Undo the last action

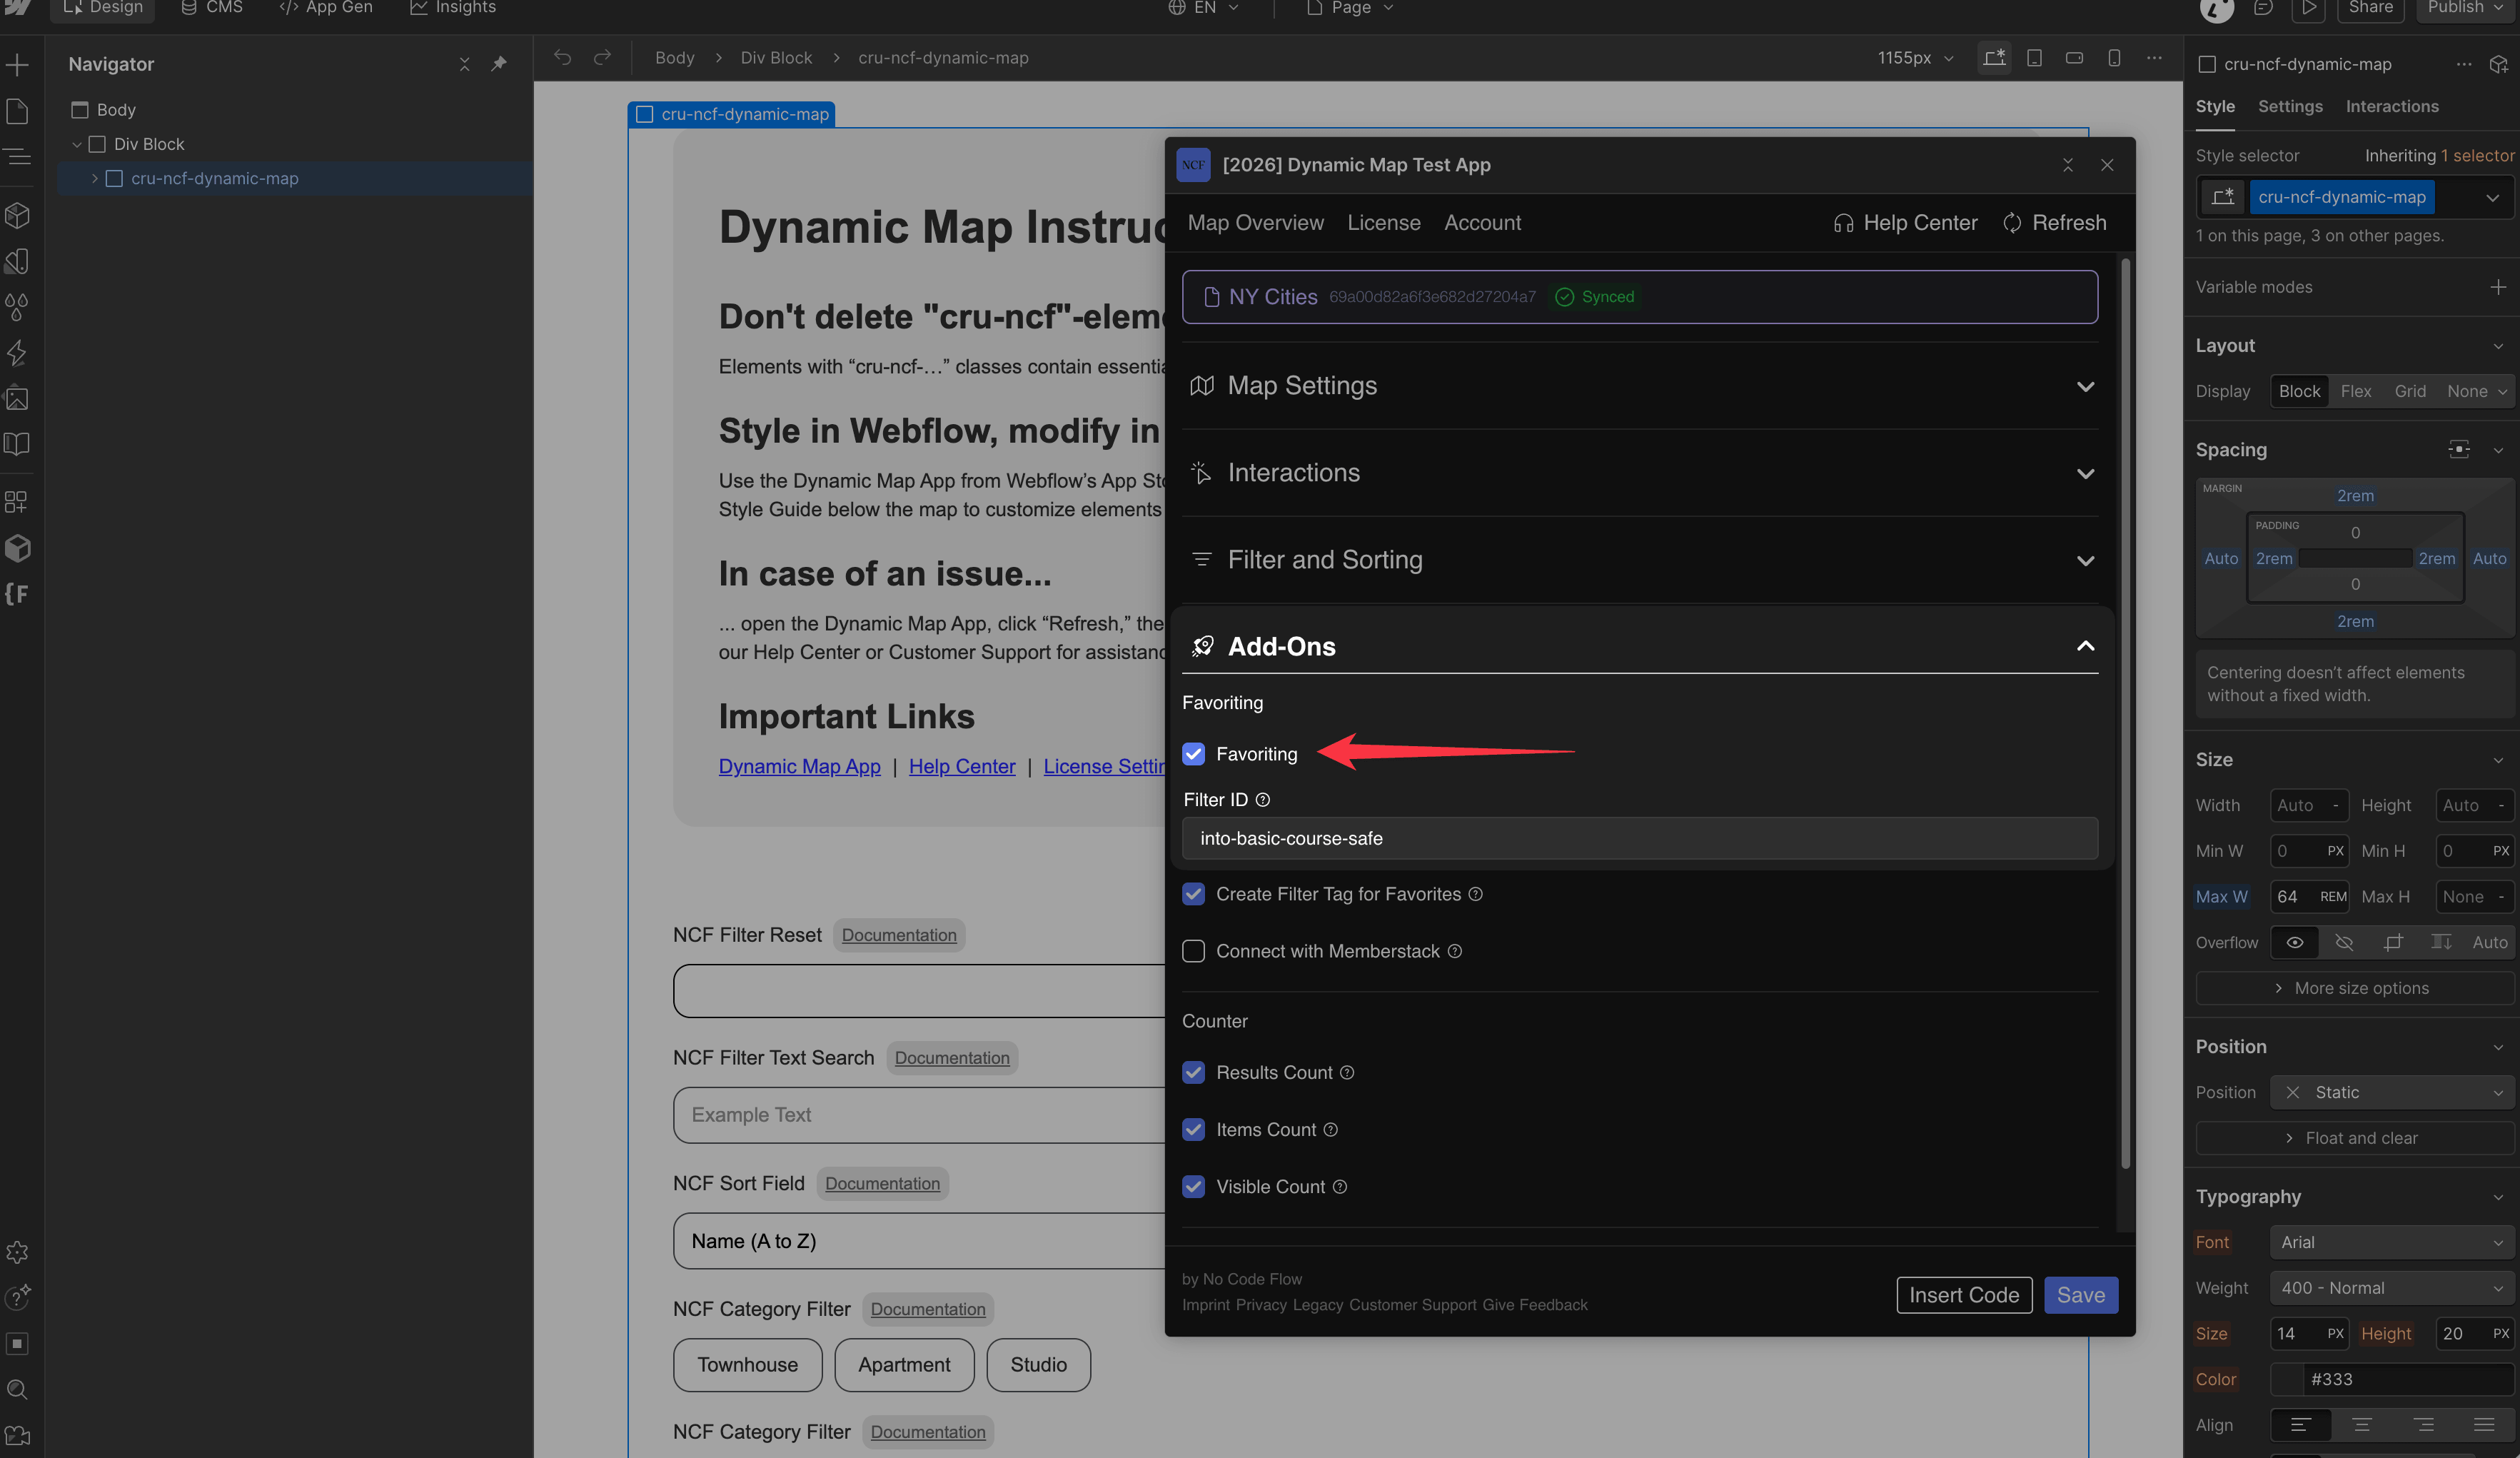(563, 58)
